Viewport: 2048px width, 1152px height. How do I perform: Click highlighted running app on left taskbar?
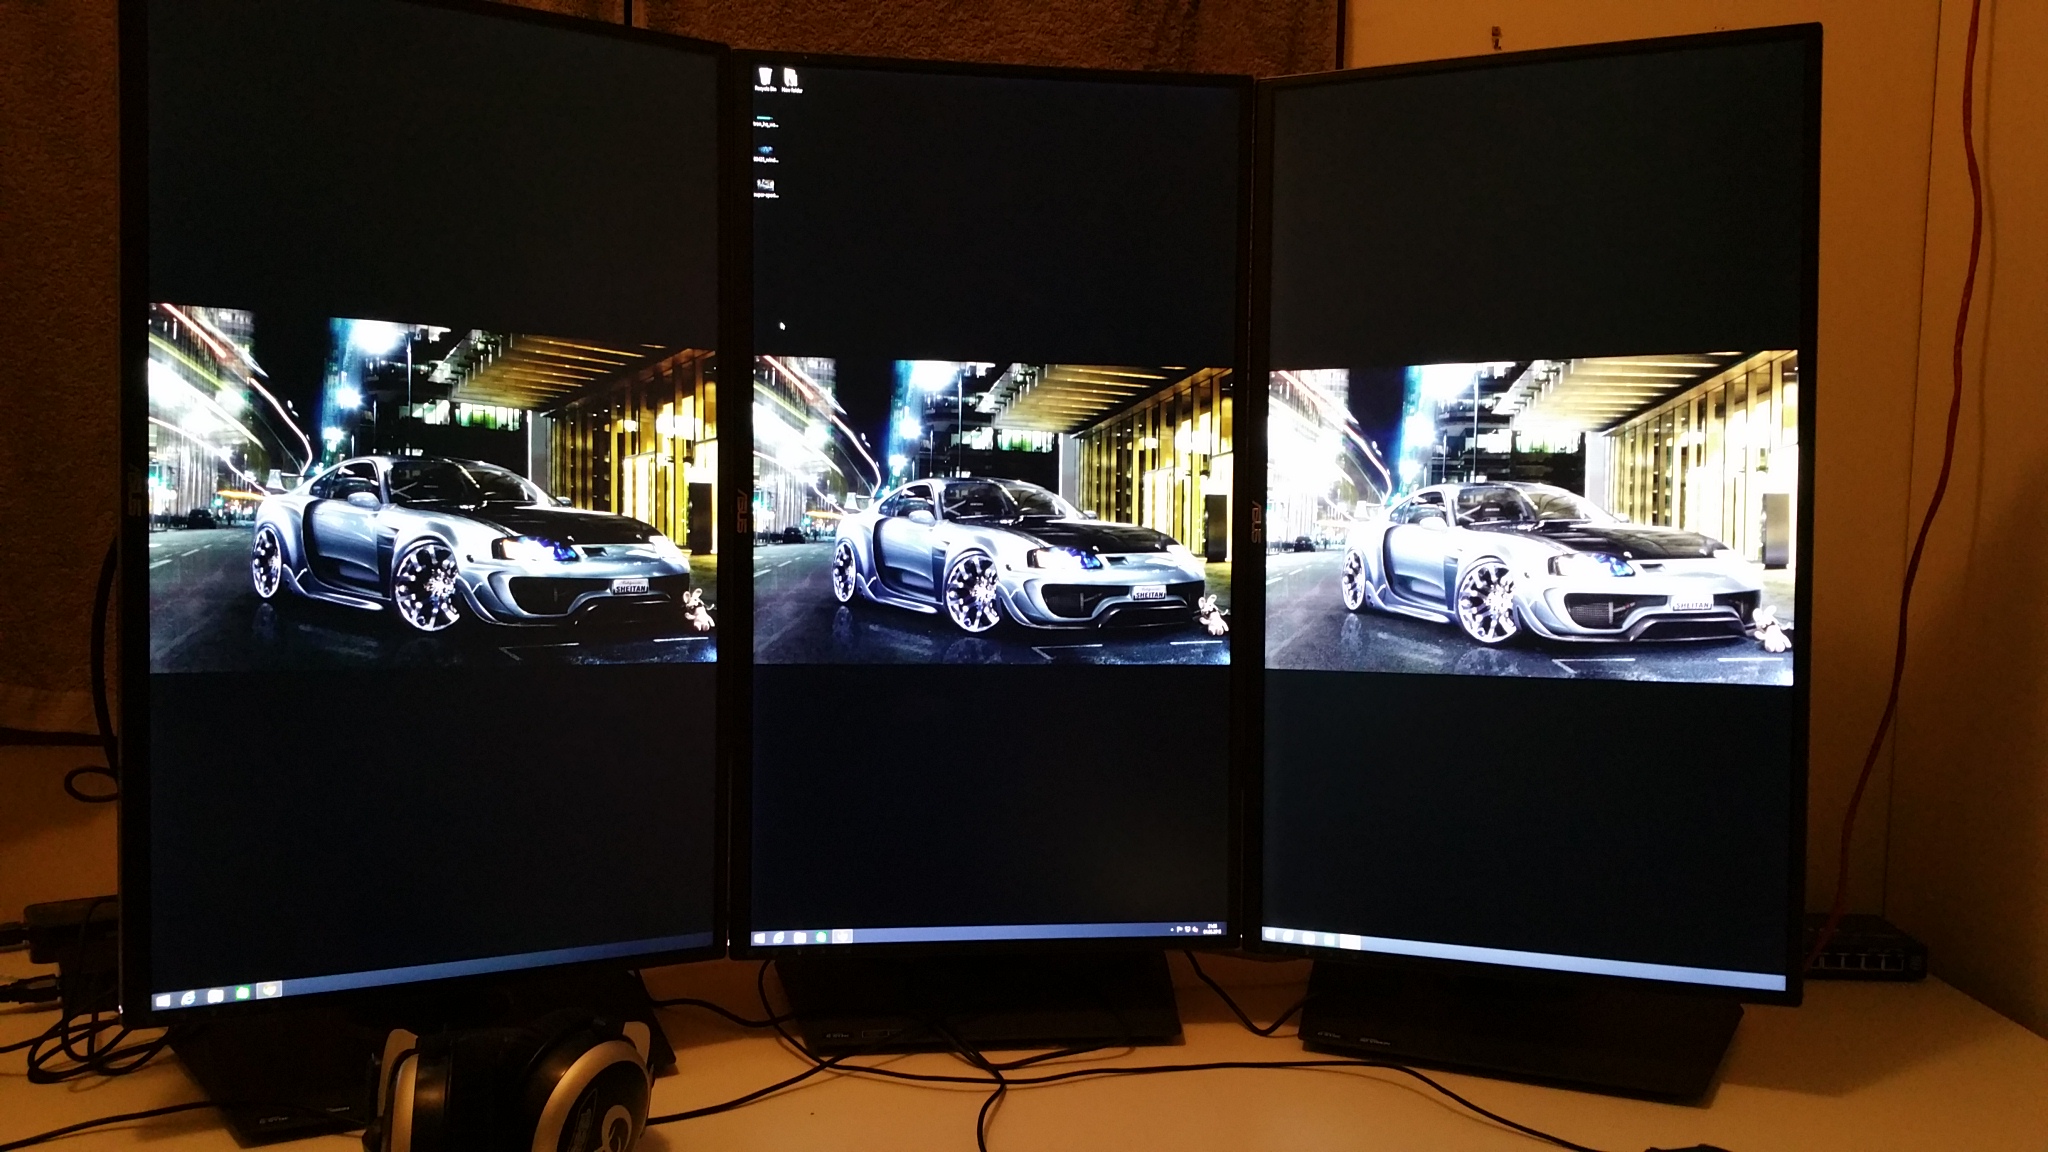(269, 990)
